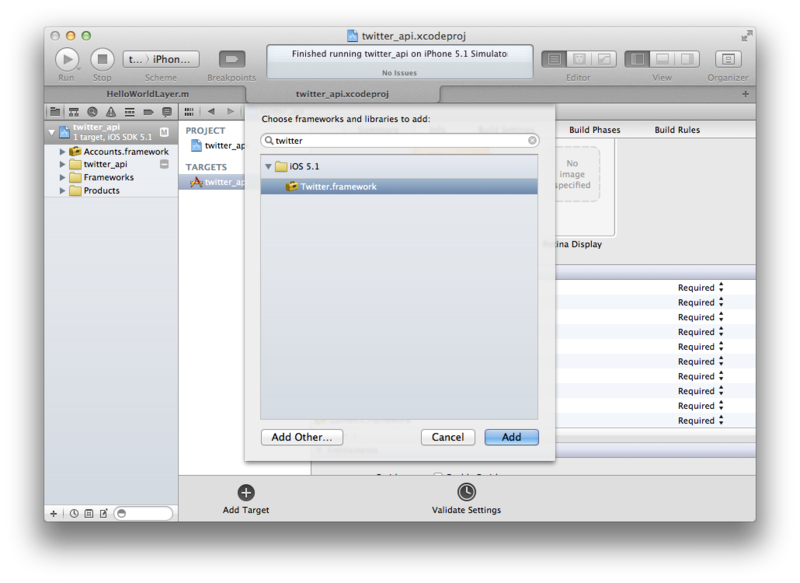Go back with the left arrow
Viewport: 800px width, 583px height.
[211, 112]
